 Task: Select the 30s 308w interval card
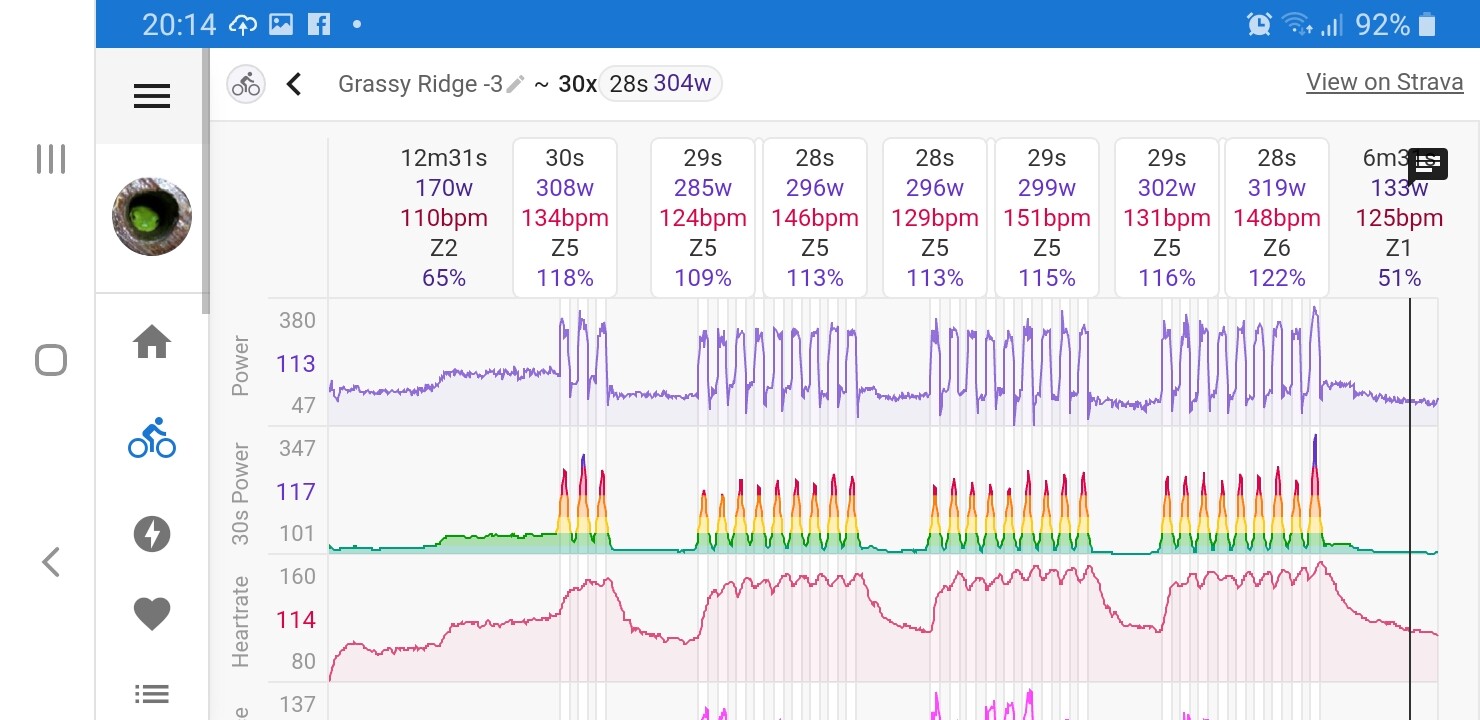[565, 218]
